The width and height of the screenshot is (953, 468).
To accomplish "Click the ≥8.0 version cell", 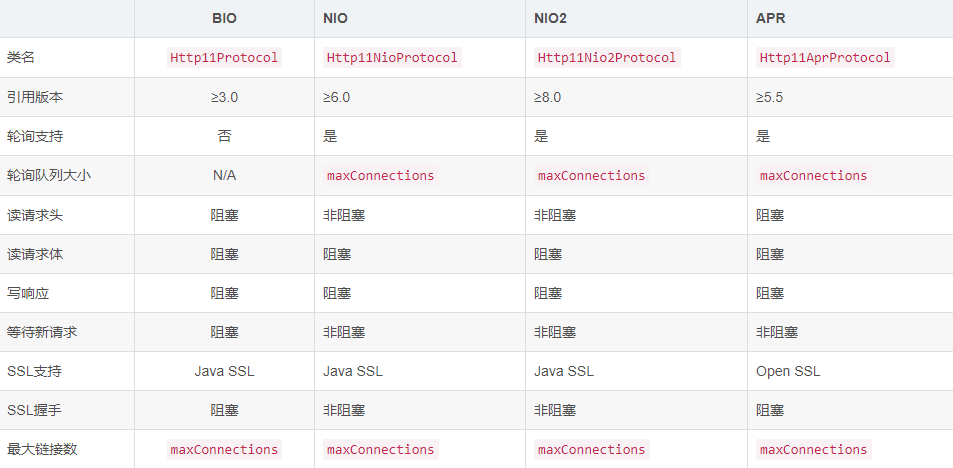I will 547,97.
